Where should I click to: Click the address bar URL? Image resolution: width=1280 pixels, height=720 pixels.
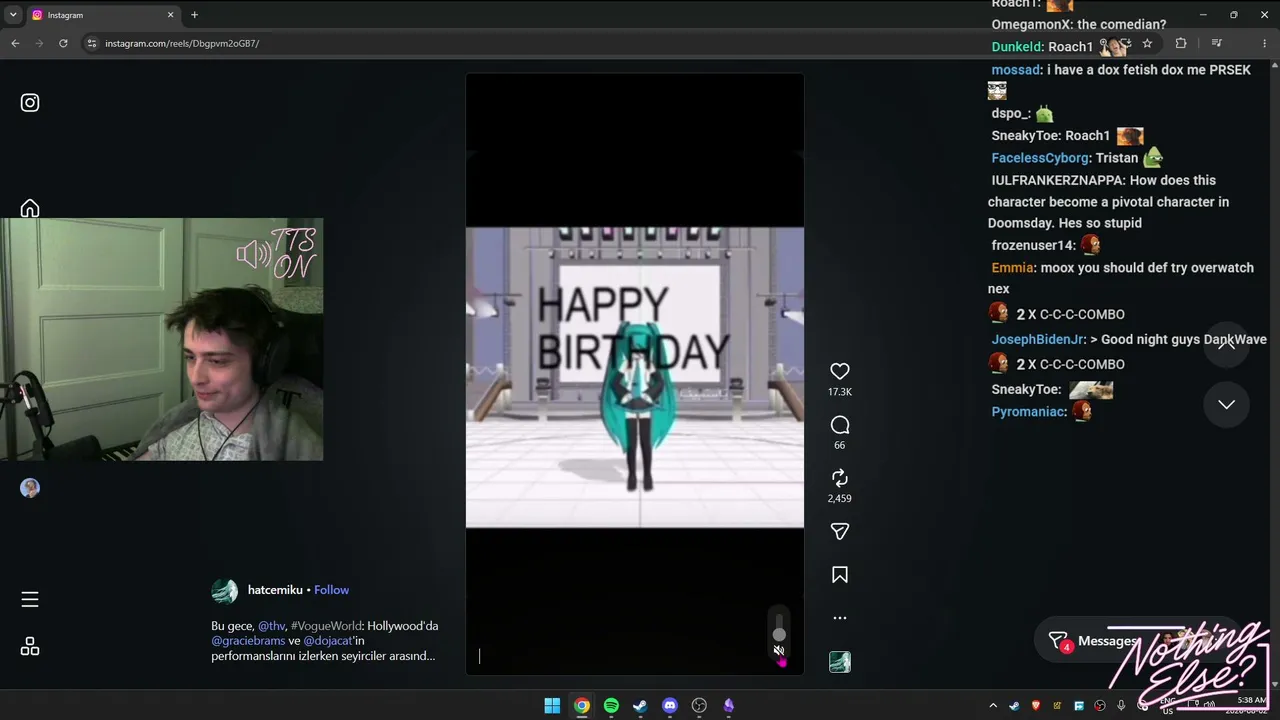pyautogui.click(x=182, y=43)
